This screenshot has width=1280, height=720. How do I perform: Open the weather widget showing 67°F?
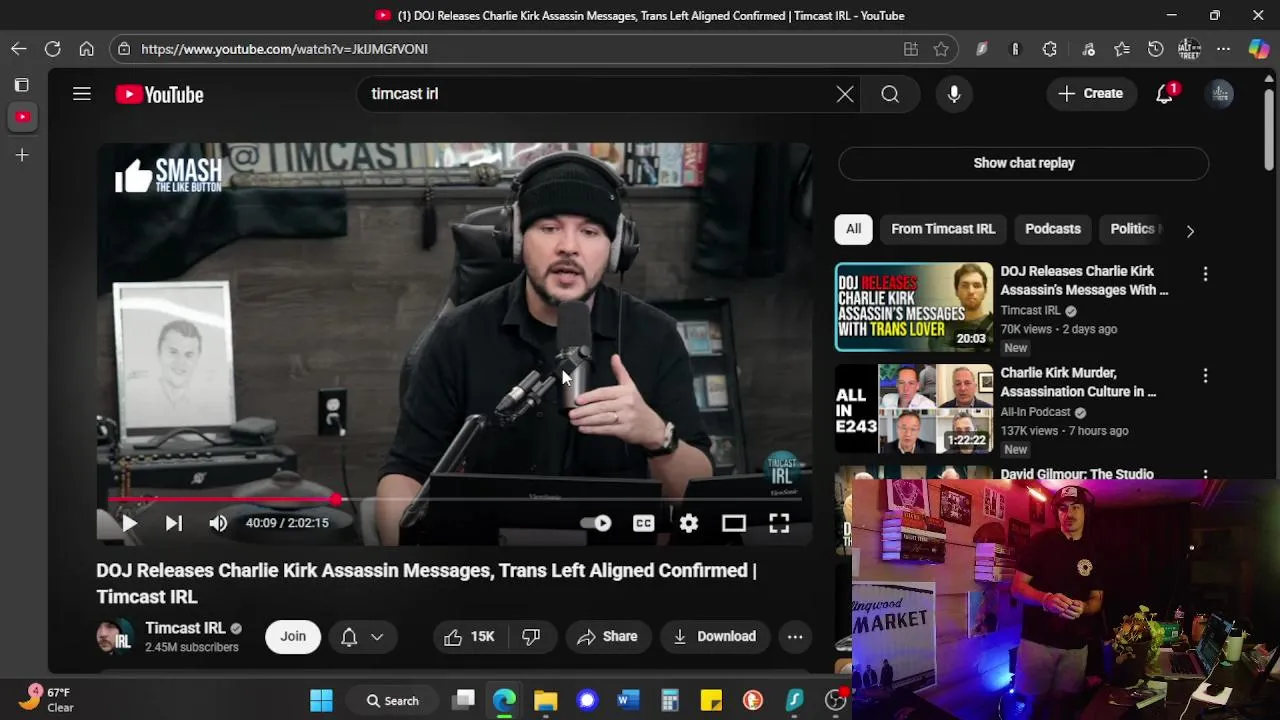(x=47, y=699)
